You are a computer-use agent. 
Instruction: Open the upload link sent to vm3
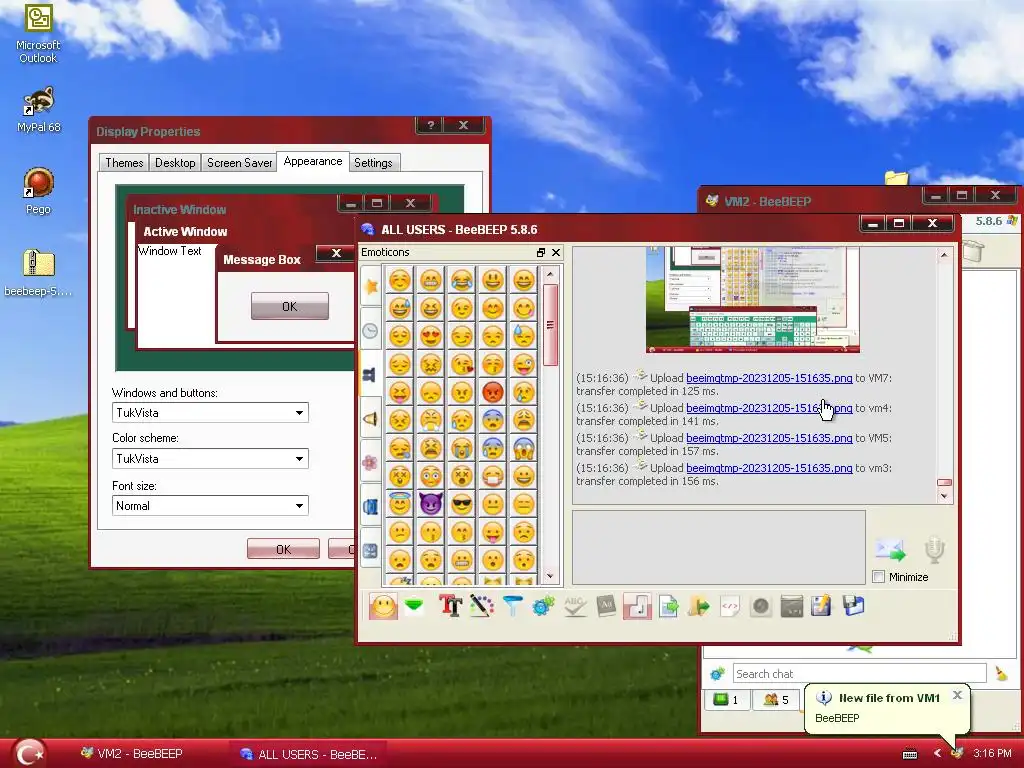point(769,468)
